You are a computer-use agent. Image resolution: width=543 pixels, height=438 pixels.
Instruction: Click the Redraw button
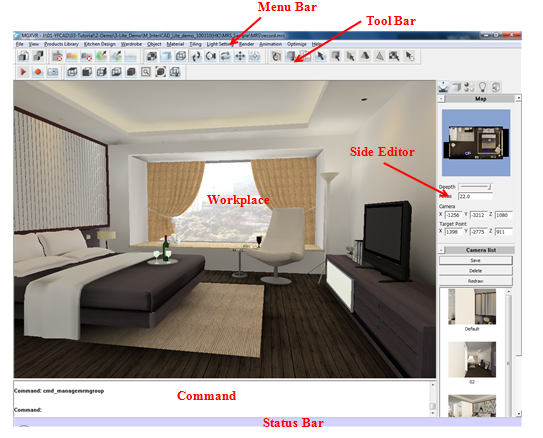pos(475,281)
